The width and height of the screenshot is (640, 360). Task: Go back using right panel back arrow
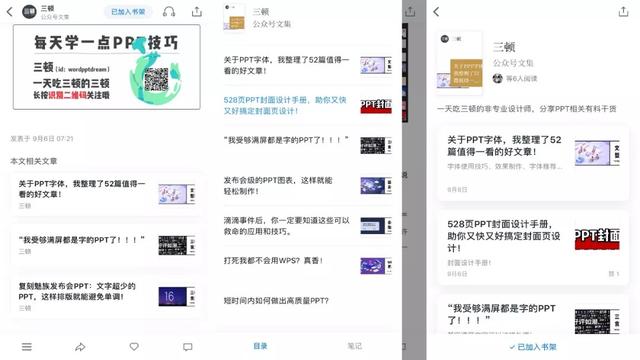(x=436, y=11)
